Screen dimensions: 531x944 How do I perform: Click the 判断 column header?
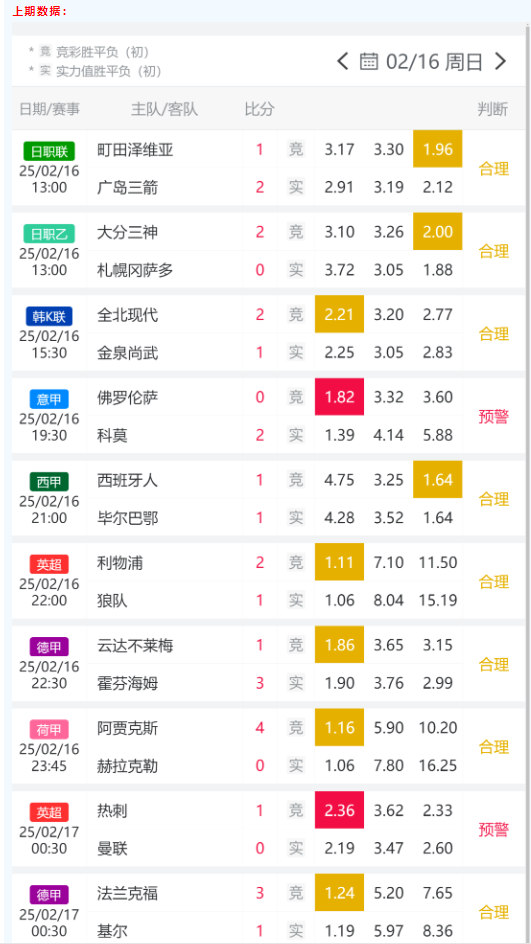(x=492, y=109)
